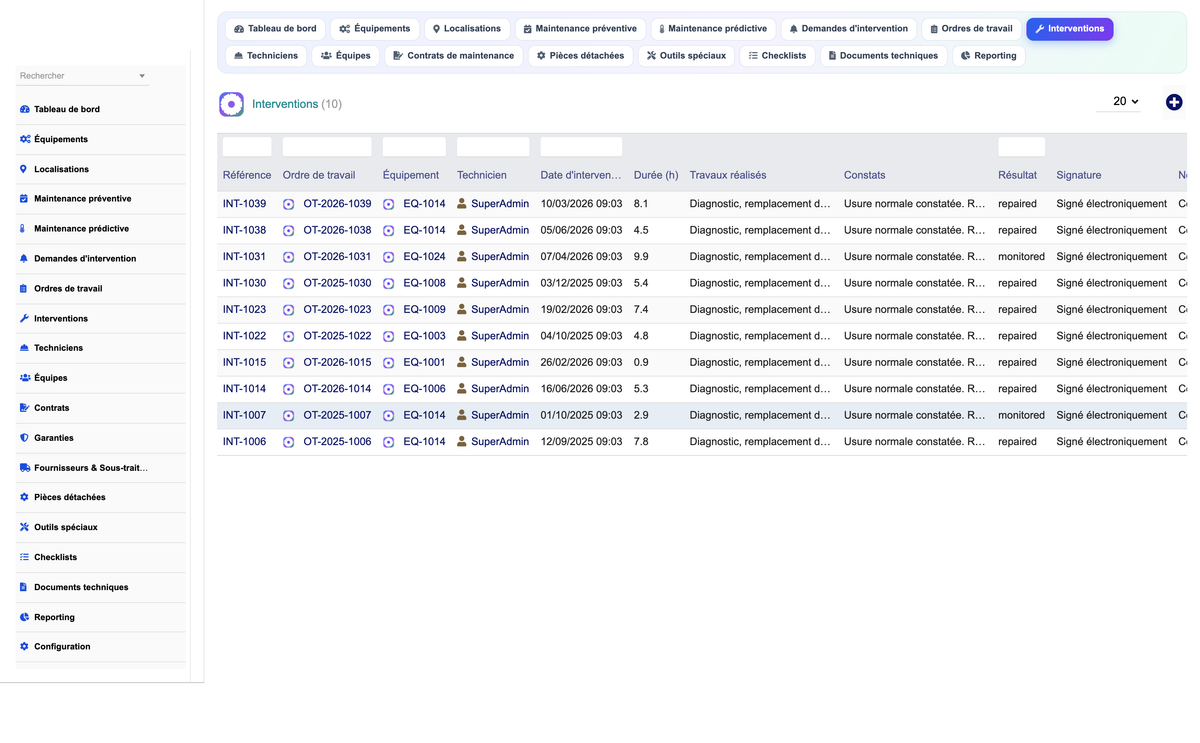This screenshot has width=1200, height=743.
Task: Click the Technicien filter field
Action: point(493,147)
